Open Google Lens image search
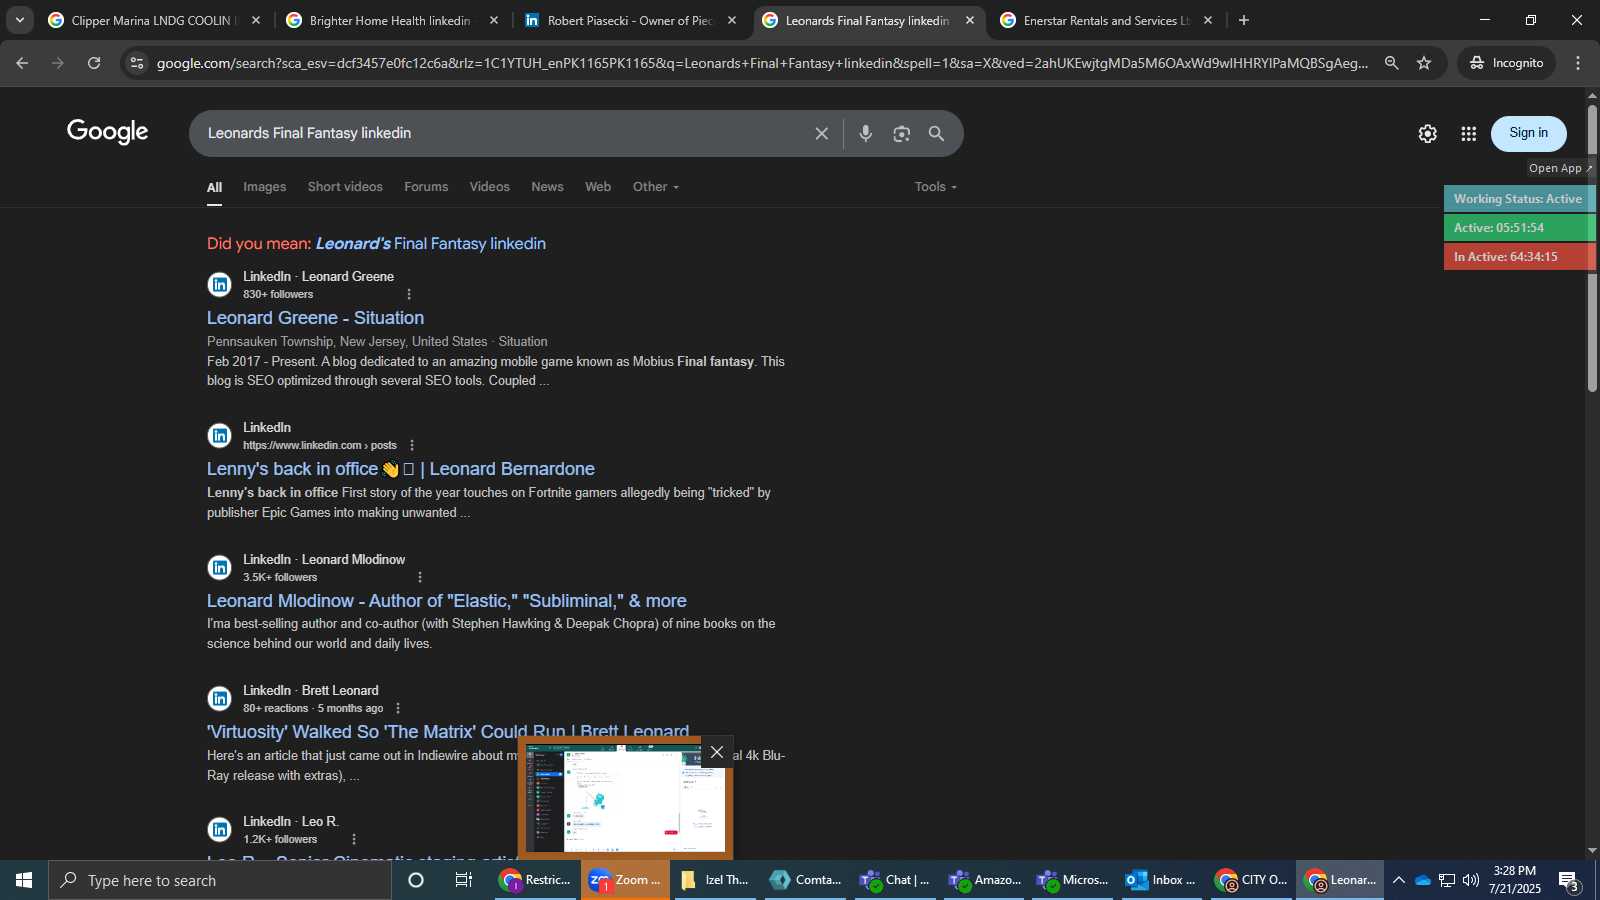This screenshot has height=900, width=1600. [x=902, y=133]
